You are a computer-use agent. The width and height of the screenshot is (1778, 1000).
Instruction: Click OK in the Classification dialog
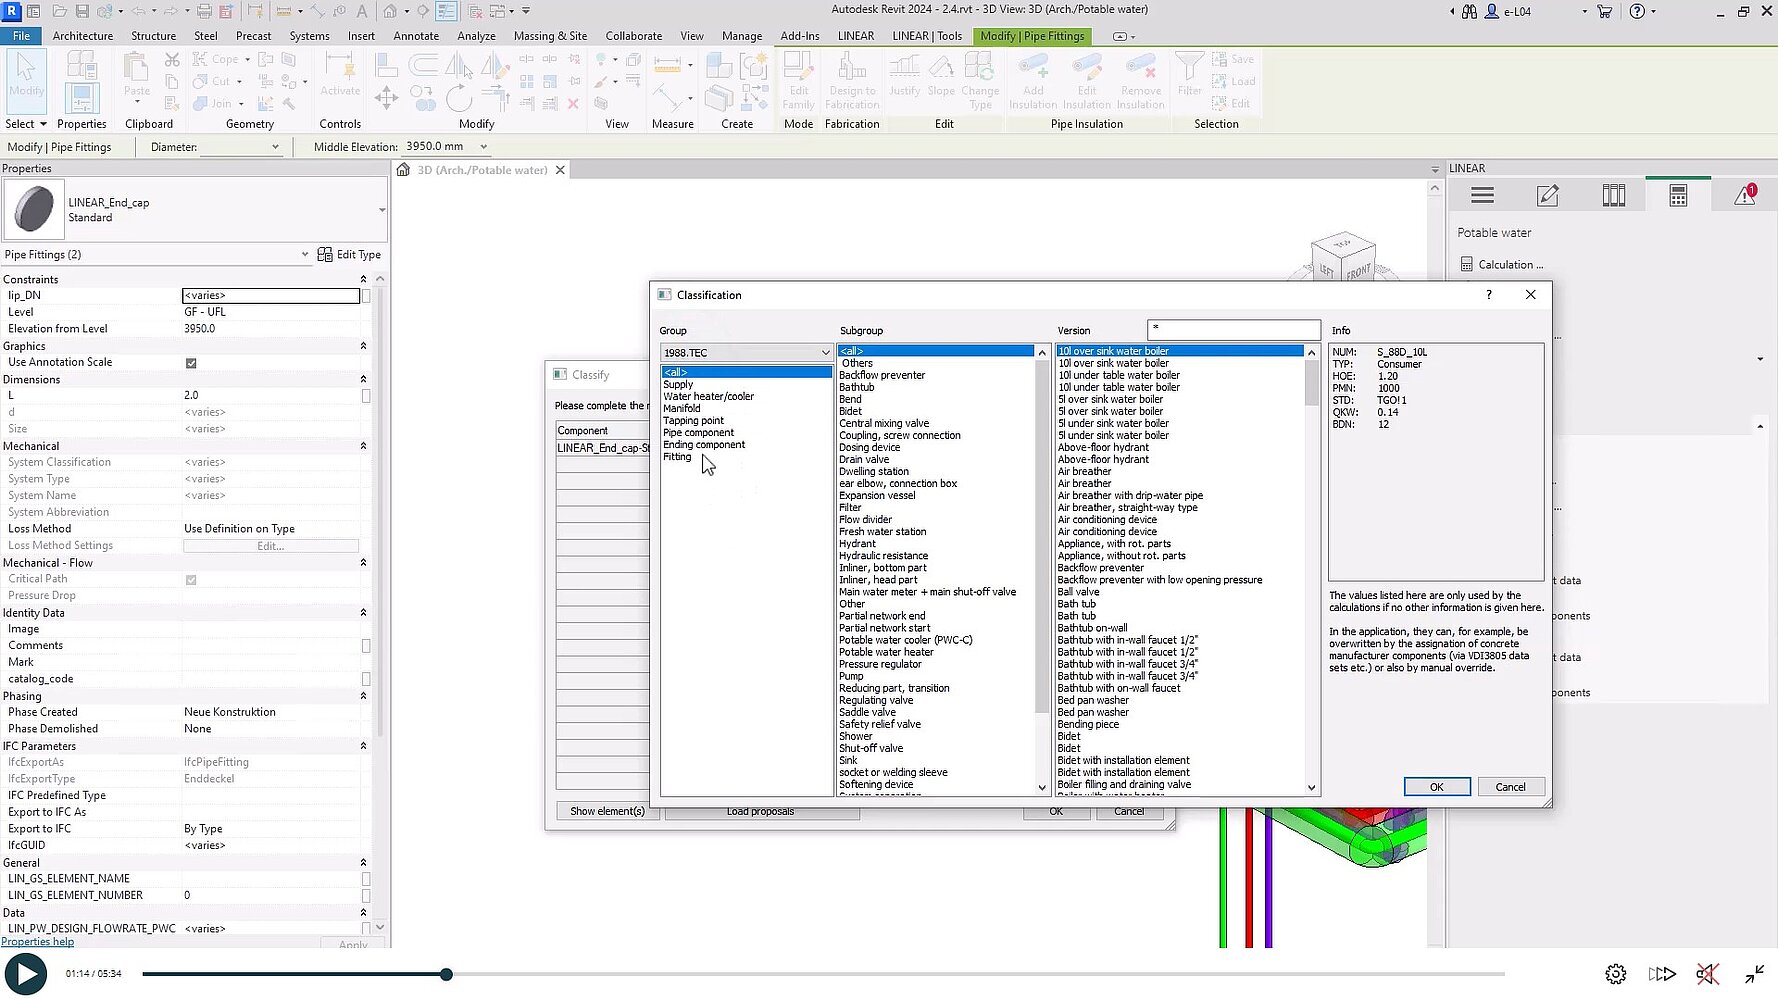1436,787
